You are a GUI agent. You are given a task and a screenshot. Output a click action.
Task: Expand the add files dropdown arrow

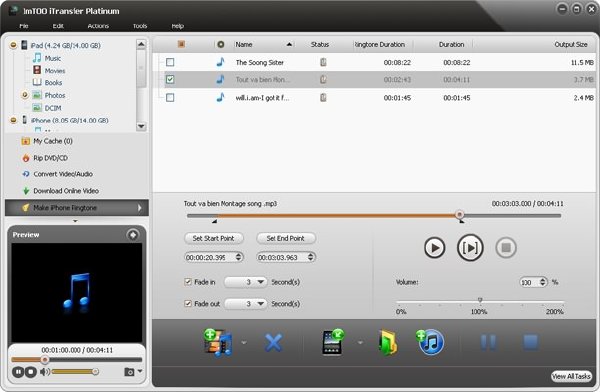coord(244,342)
